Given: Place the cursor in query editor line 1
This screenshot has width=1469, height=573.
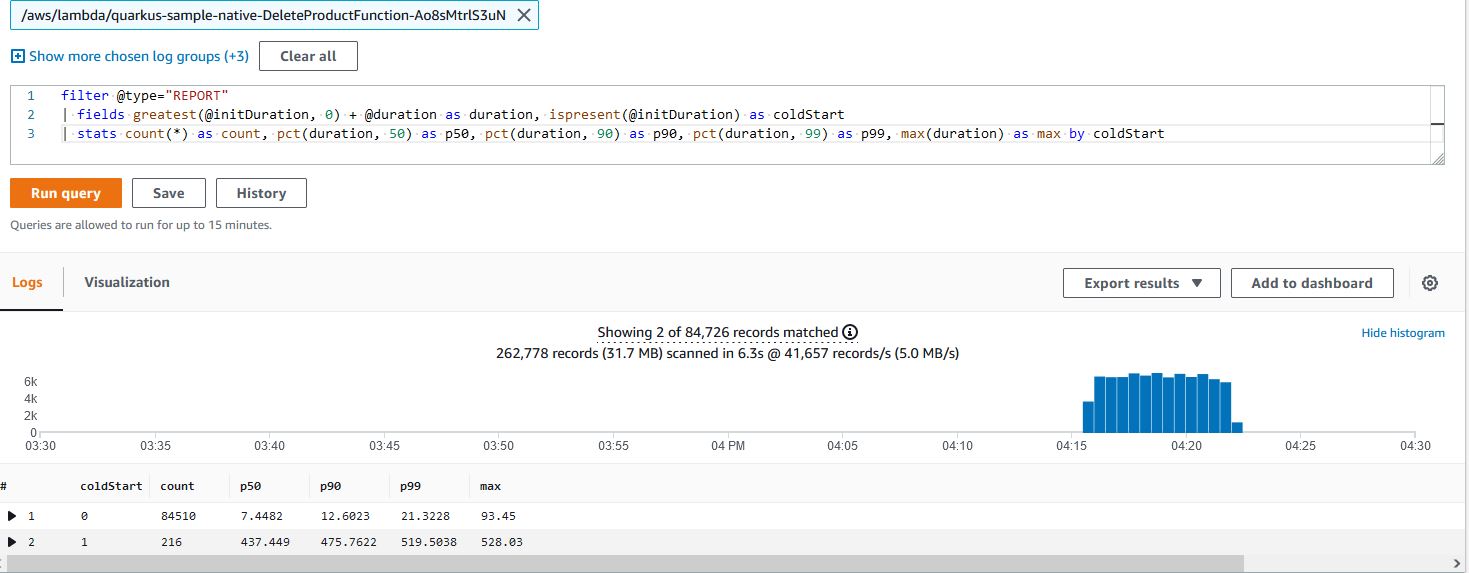Looking at the screenshot, I should (x=145, y=96).
